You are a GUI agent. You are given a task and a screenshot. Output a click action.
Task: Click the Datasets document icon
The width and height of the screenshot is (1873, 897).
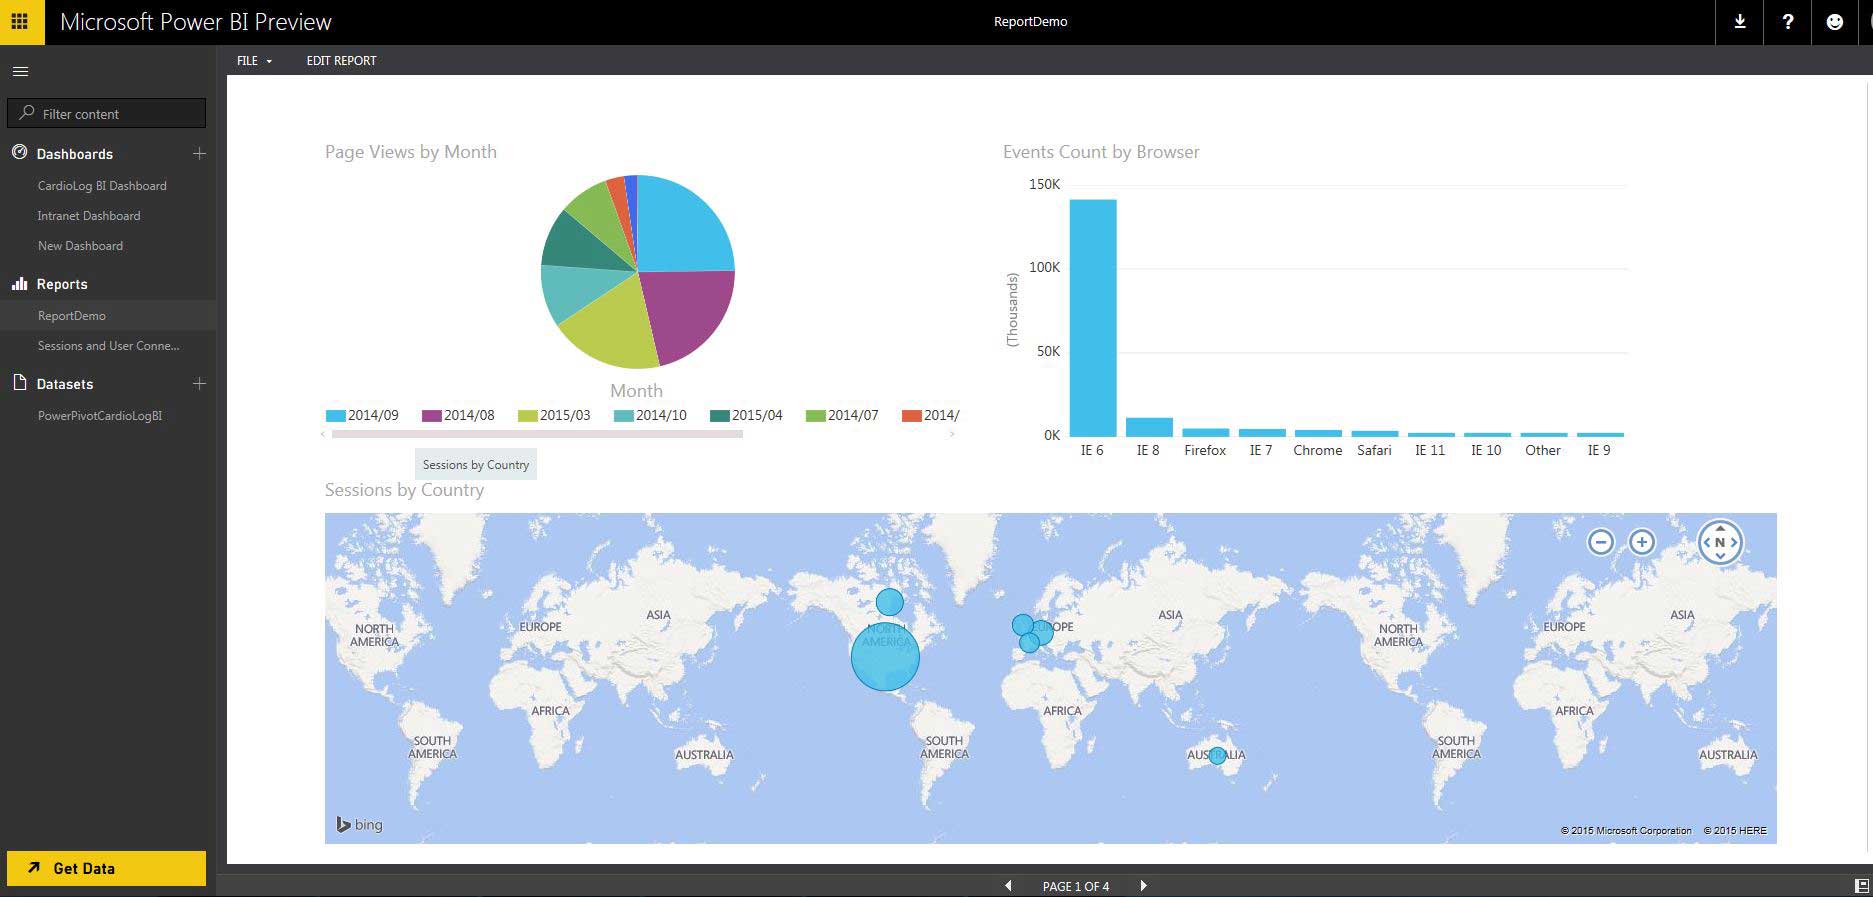click(19, 383)
